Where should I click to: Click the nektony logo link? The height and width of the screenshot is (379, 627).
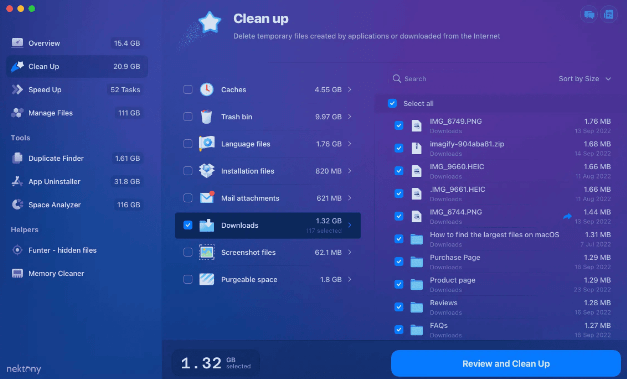point(24,369)
